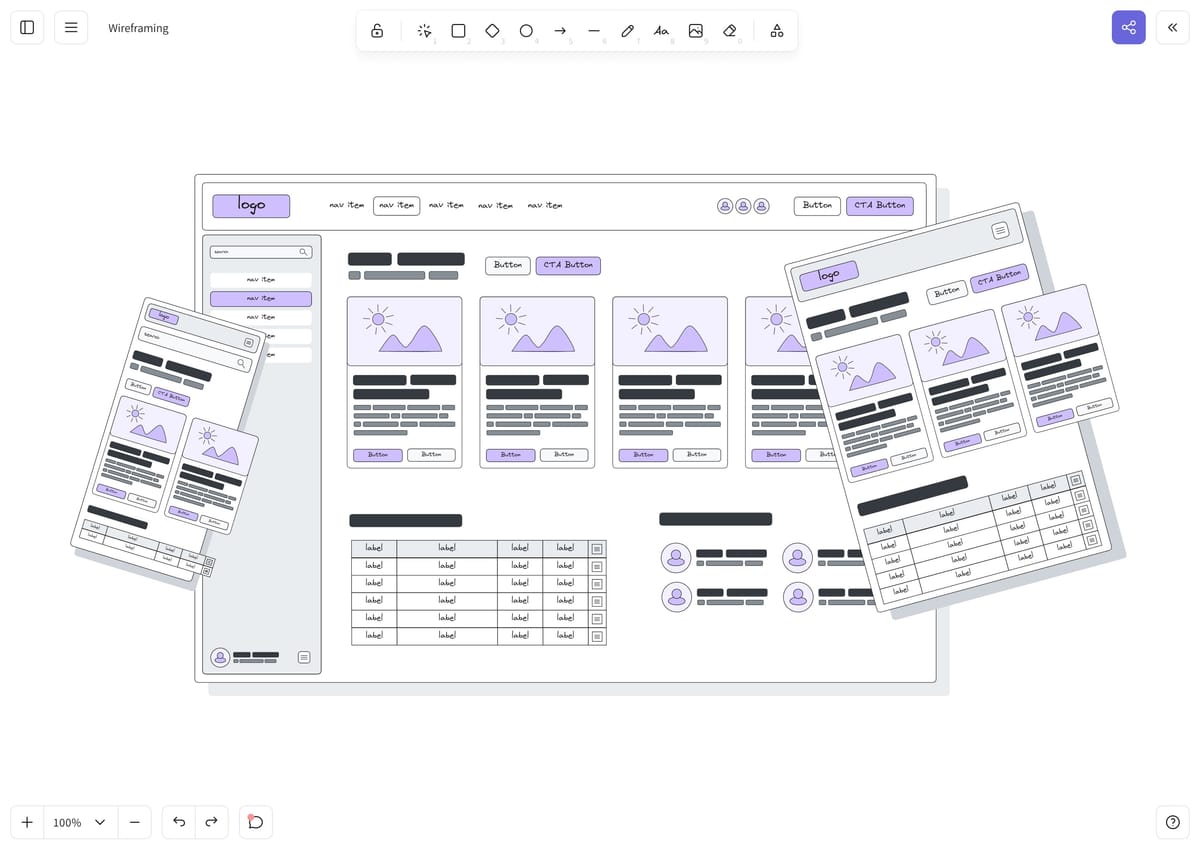This screenshot has width=1200, height=853.
Task: Toggle the left sidebar panel icon
Action: click(27, 27)
